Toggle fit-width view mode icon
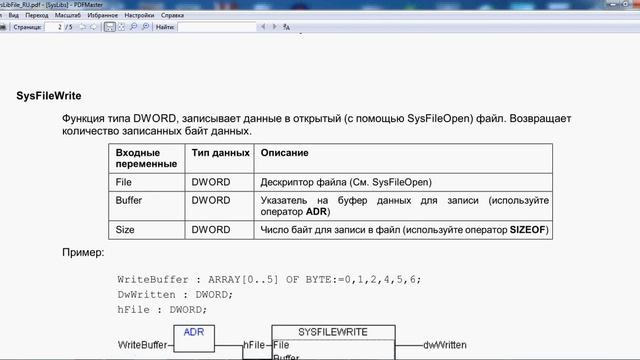Image resolution: width=640 pixels, height=360 pixels. [109, 27]
